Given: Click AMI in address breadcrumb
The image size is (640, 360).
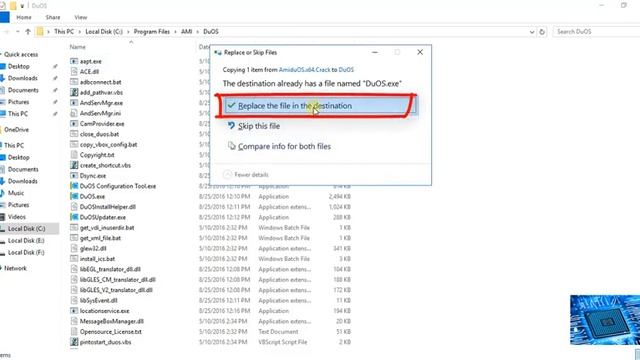Looking at the screenshot, I should click(x=187, y=31).
